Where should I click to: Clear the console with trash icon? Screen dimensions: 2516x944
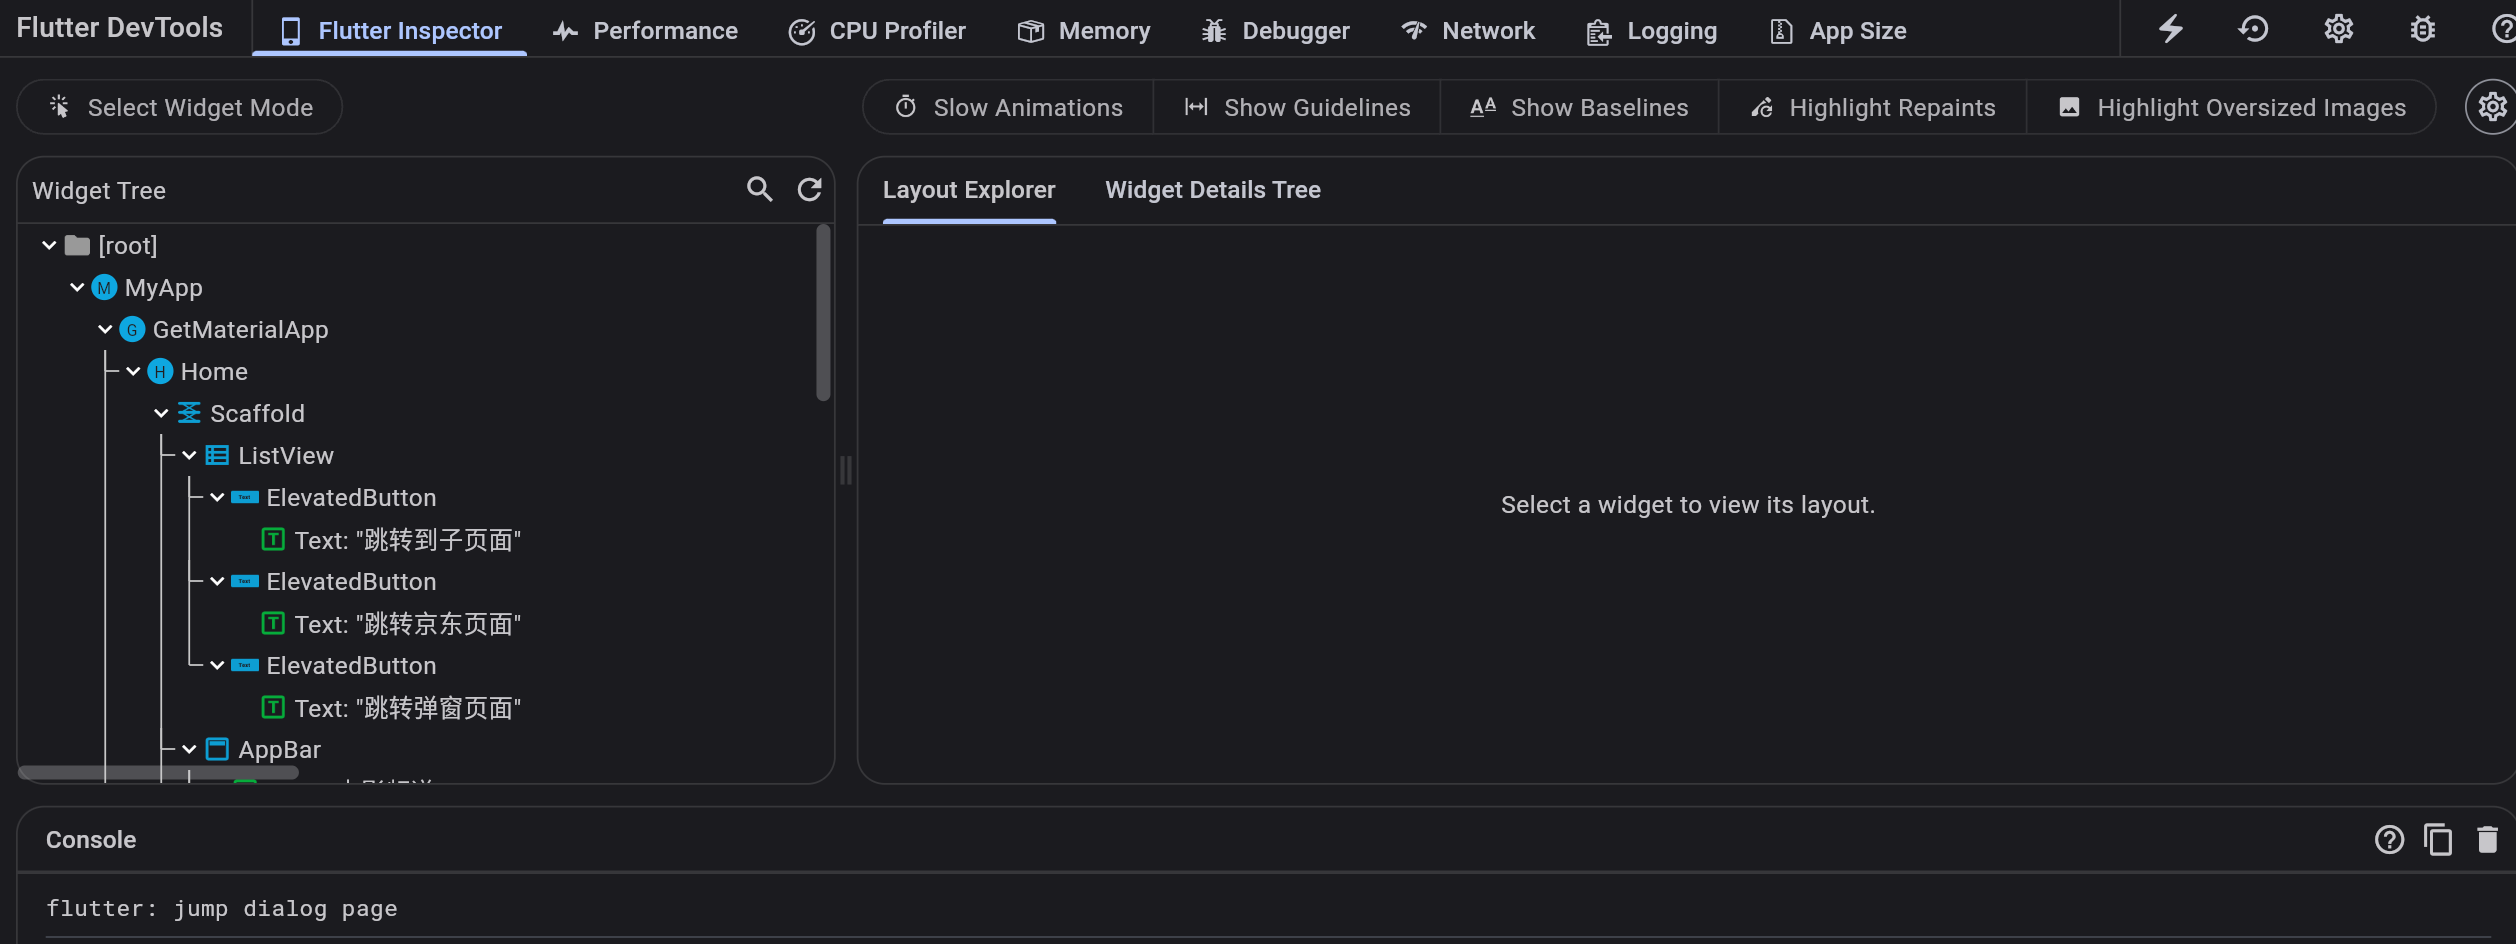(2487, 839)
